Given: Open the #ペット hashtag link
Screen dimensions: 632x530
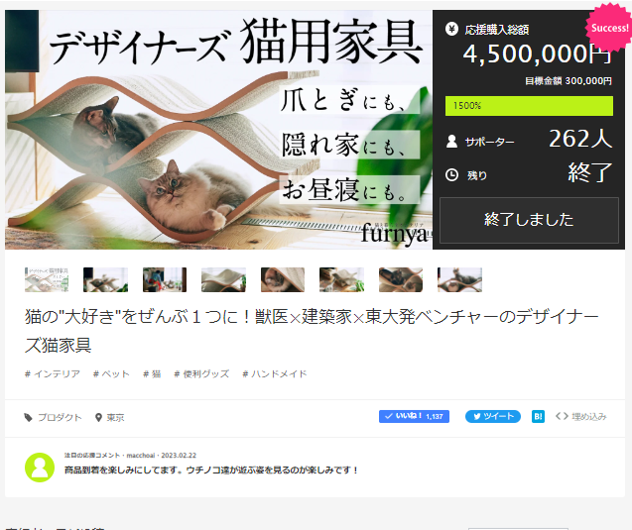Looking at the screenshot, I should click(111, 374).
